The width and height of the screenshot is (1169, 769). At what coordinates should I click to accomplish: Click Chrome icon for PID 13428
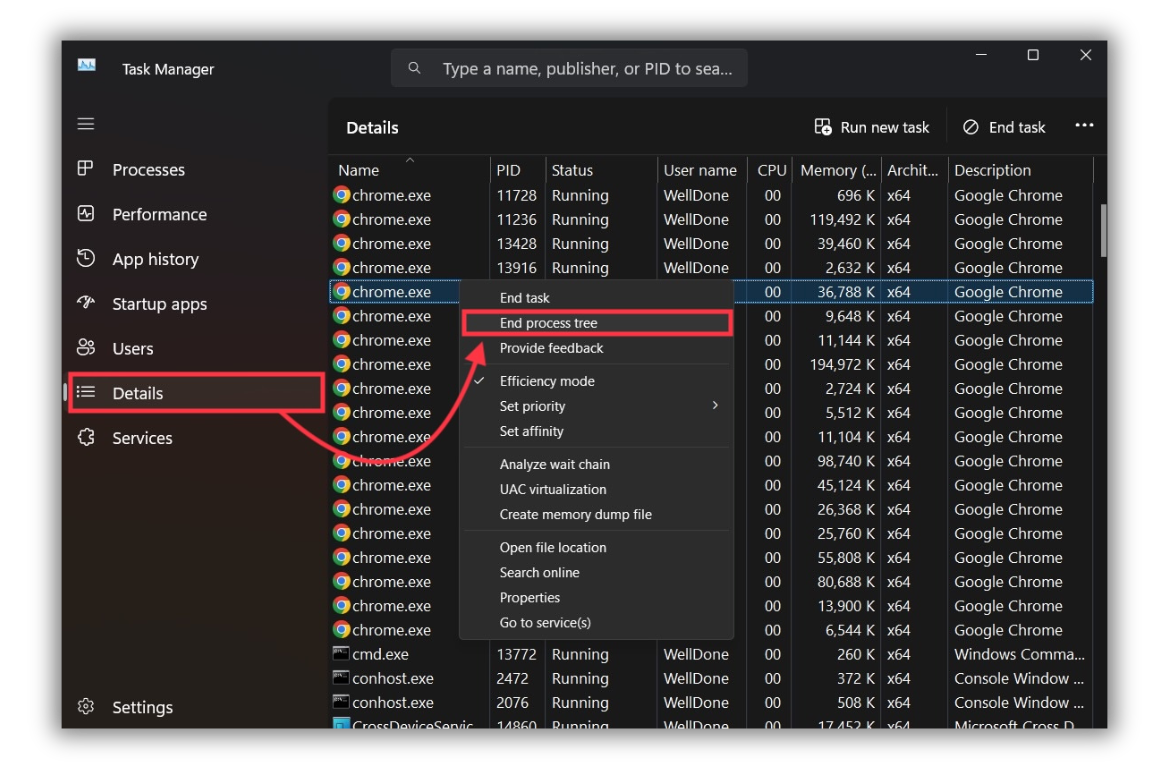(x=341, y=243)
